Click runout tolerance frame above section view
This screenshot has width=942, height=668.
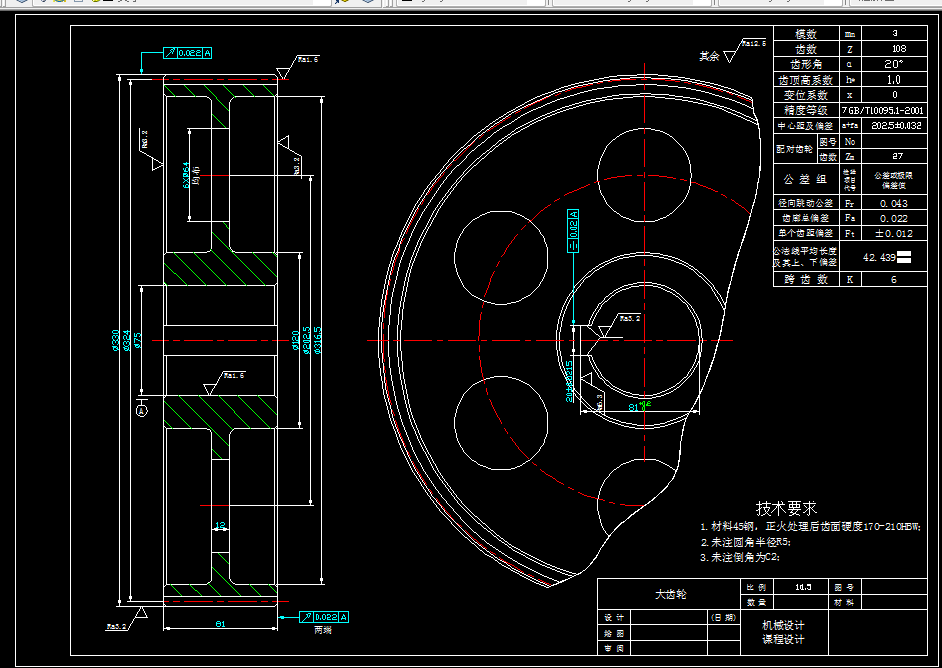point(188,53)
